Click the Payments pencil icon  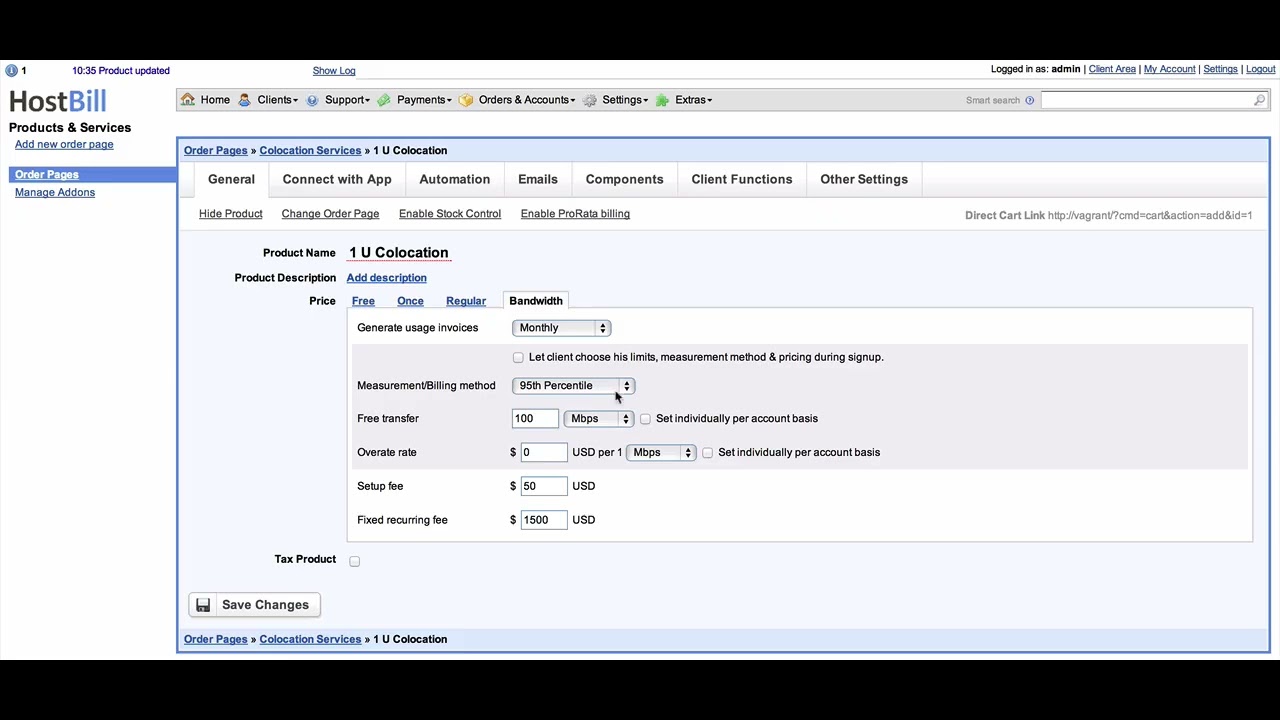pyautogui.click(x=384, y=100)
